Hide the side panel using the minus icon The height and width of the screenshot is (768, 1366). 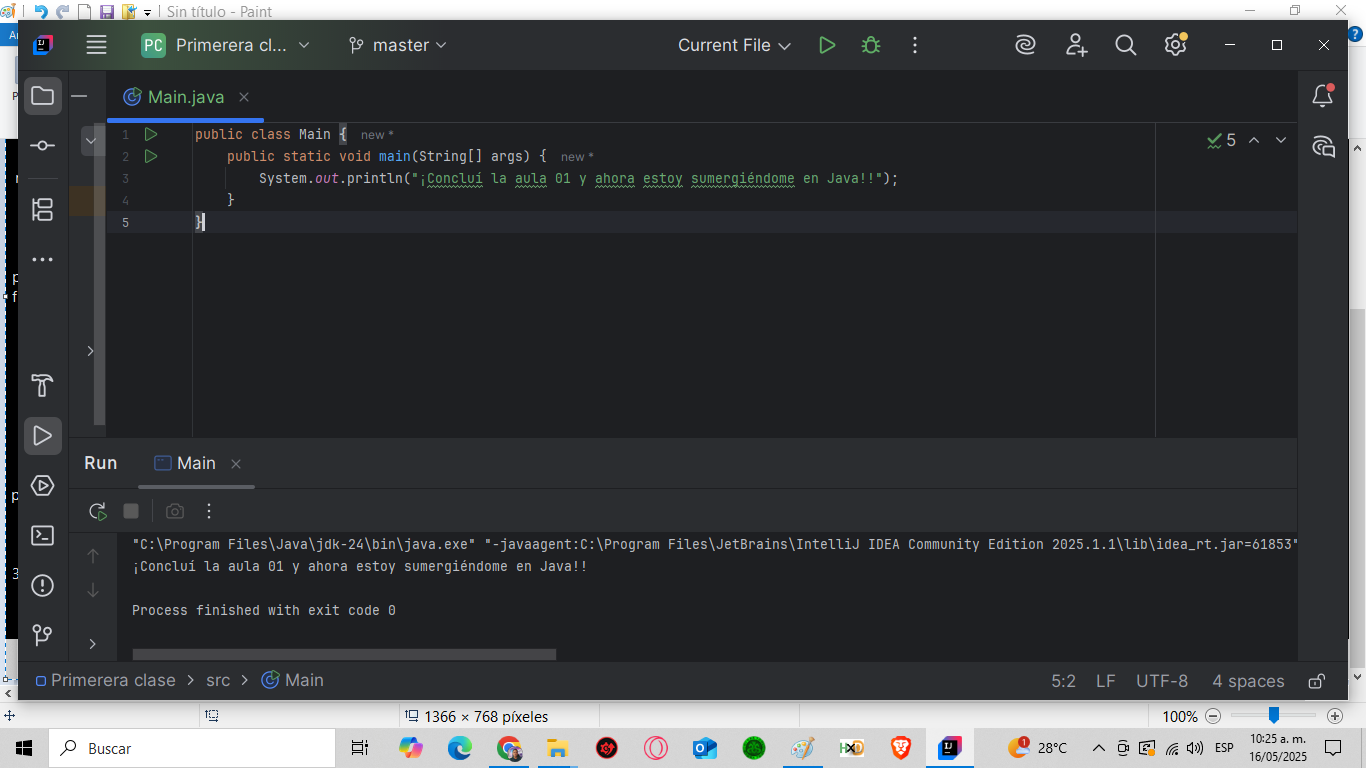tap(80, 97)
